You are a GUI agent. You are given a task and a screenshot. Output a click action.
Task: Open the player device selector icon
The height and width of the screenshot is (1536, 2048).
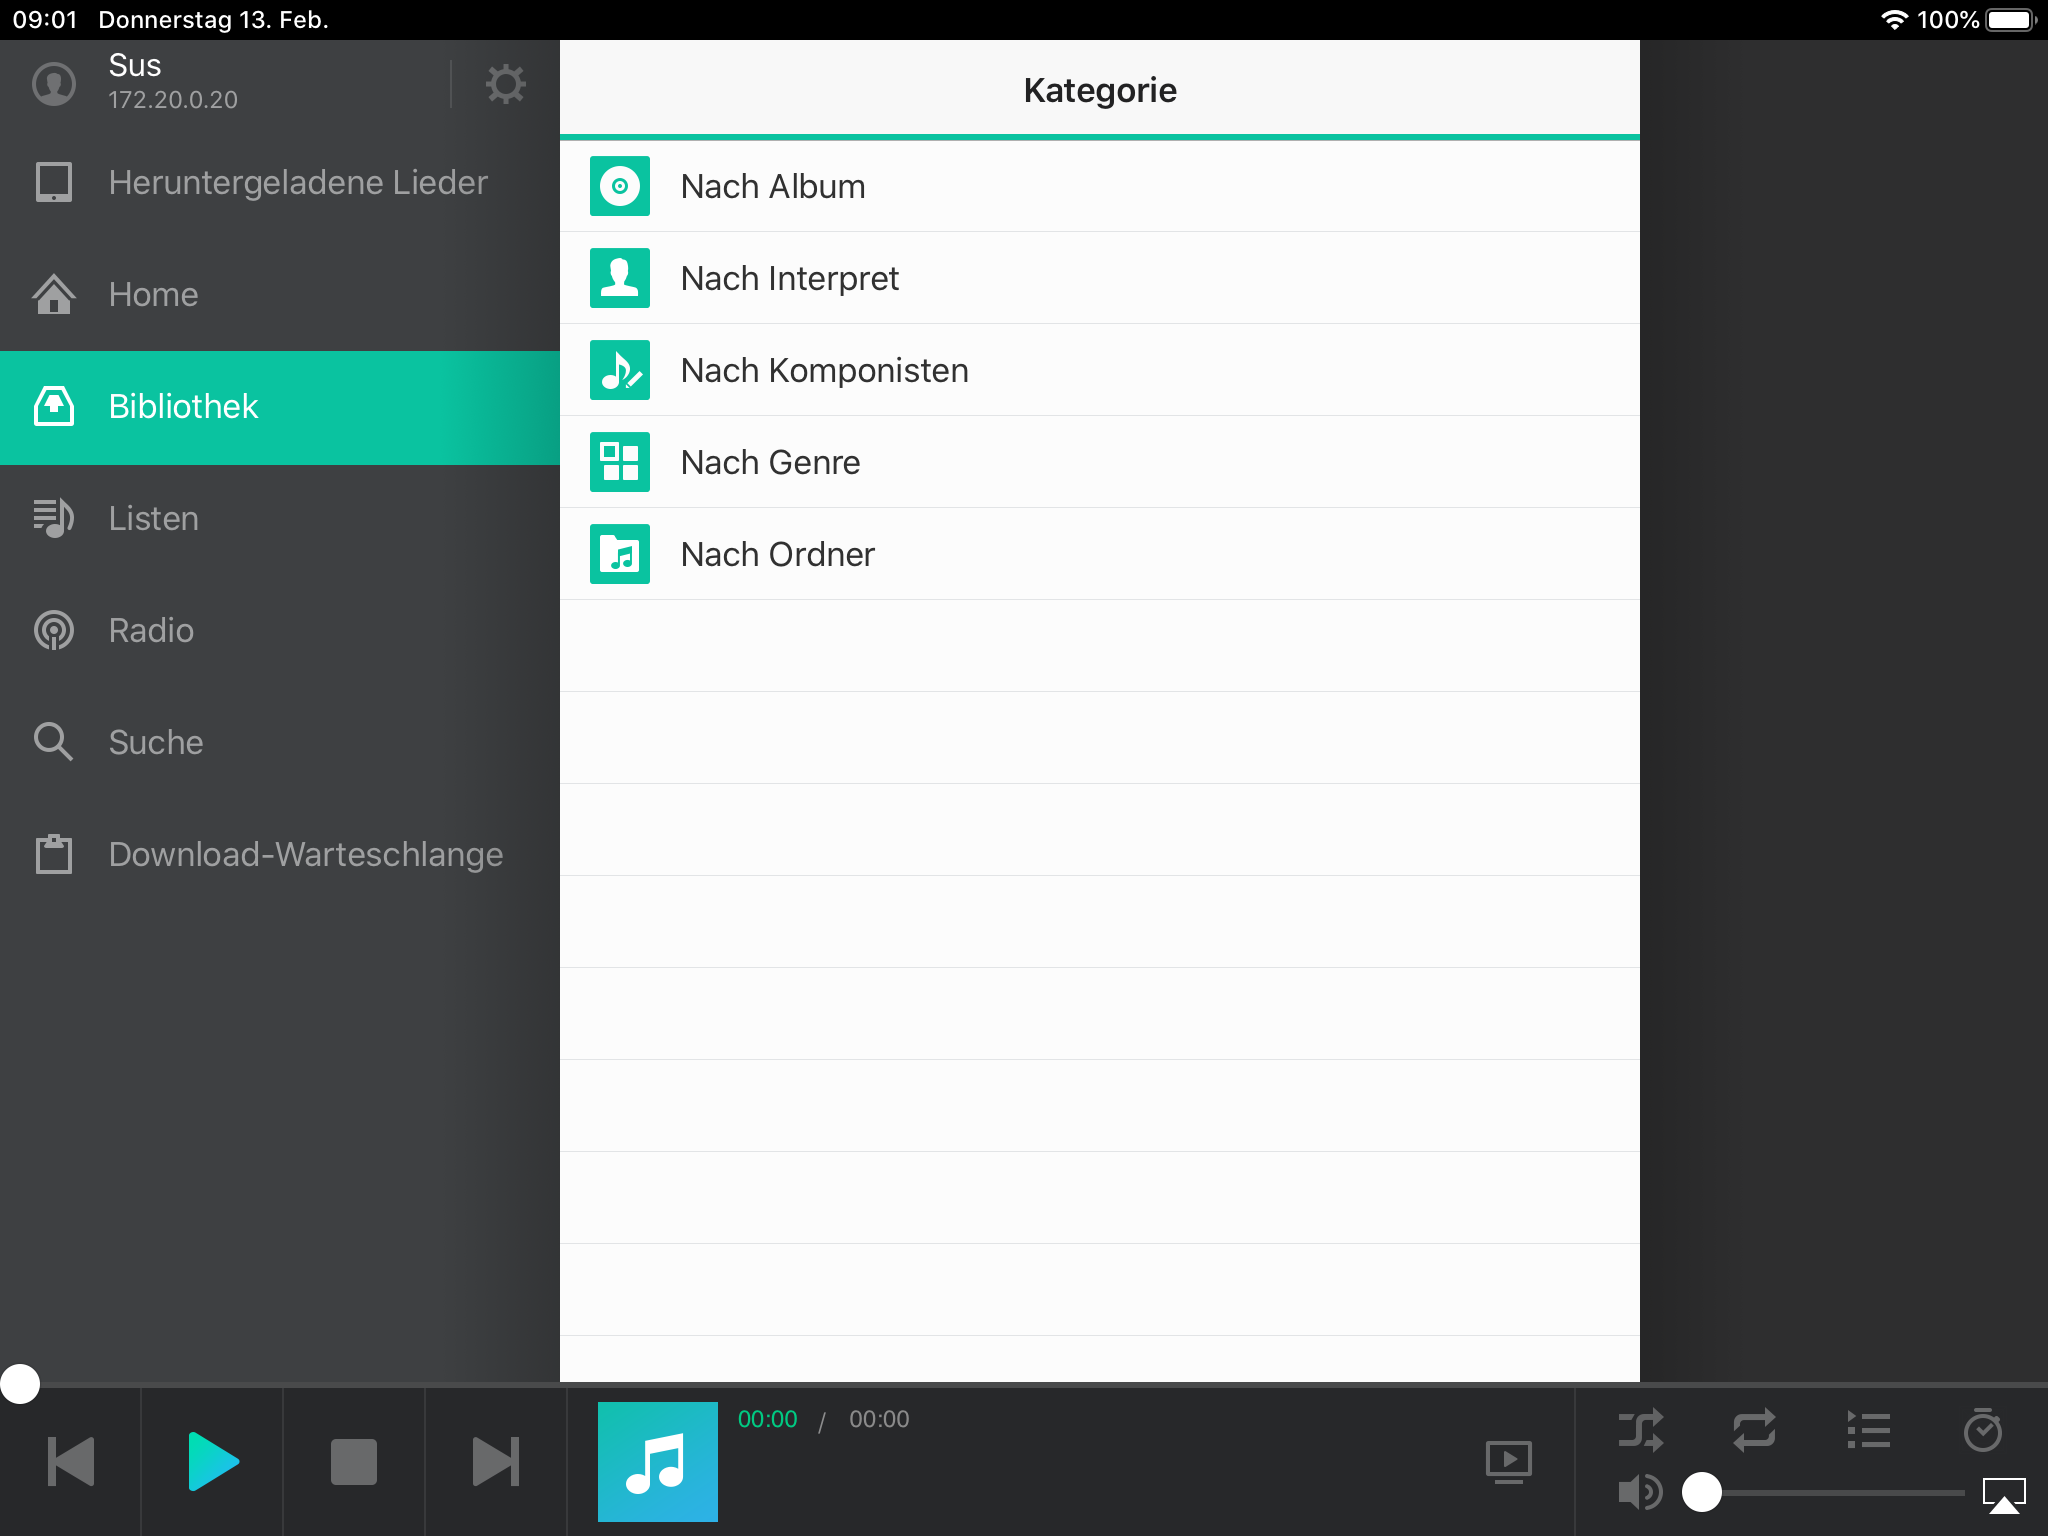[1508, 1461]
